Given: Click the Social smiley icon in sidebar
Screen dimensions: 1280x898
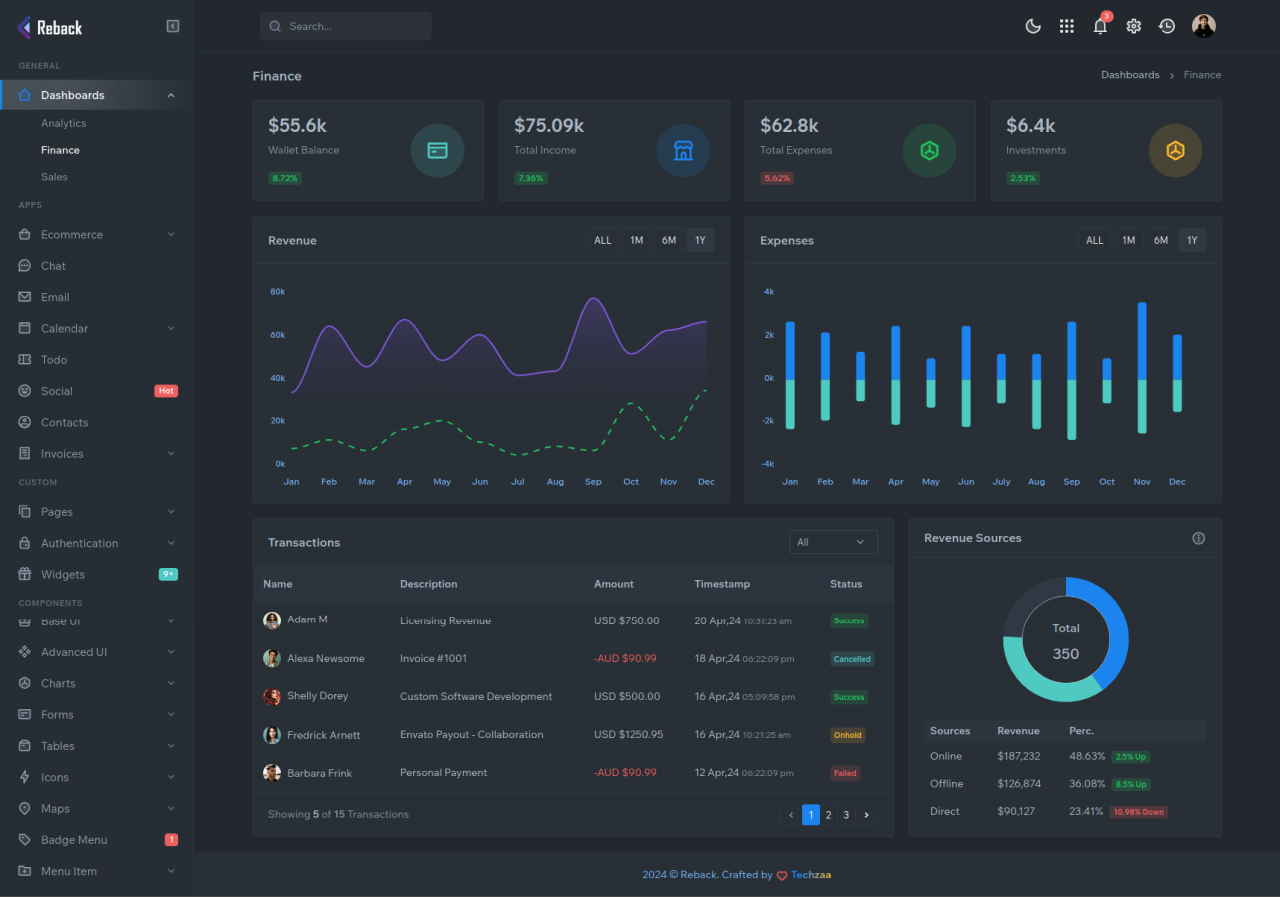Looking at the screenshot, I should (25, 391).
